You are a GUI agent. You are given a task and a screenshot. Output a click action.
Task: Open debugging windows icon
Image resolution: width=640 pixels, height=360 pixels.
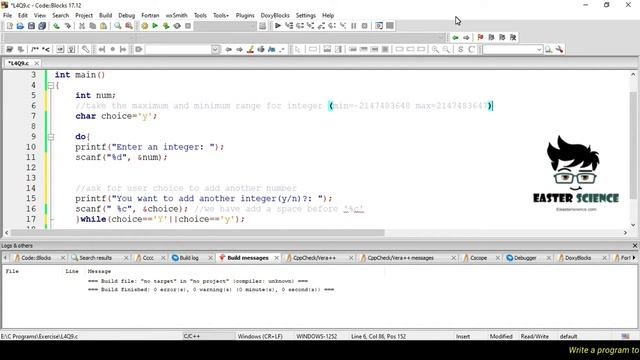[379, 26]
